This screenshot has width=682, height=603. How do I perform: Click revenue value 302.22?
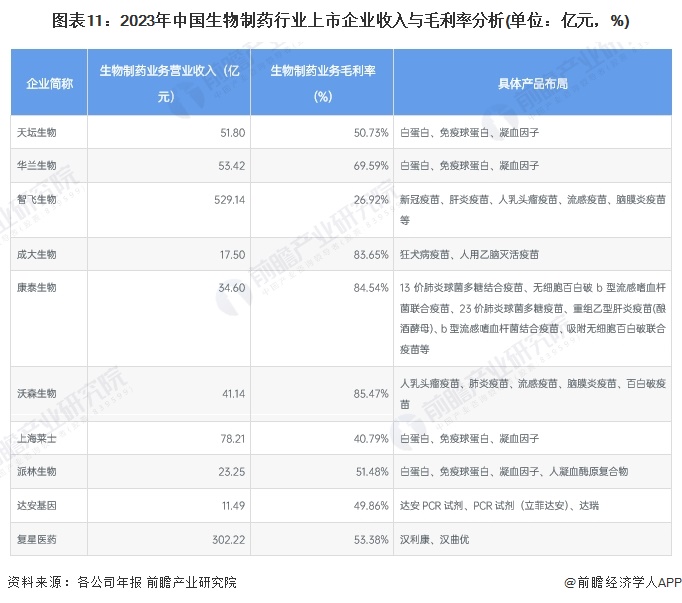229,539
